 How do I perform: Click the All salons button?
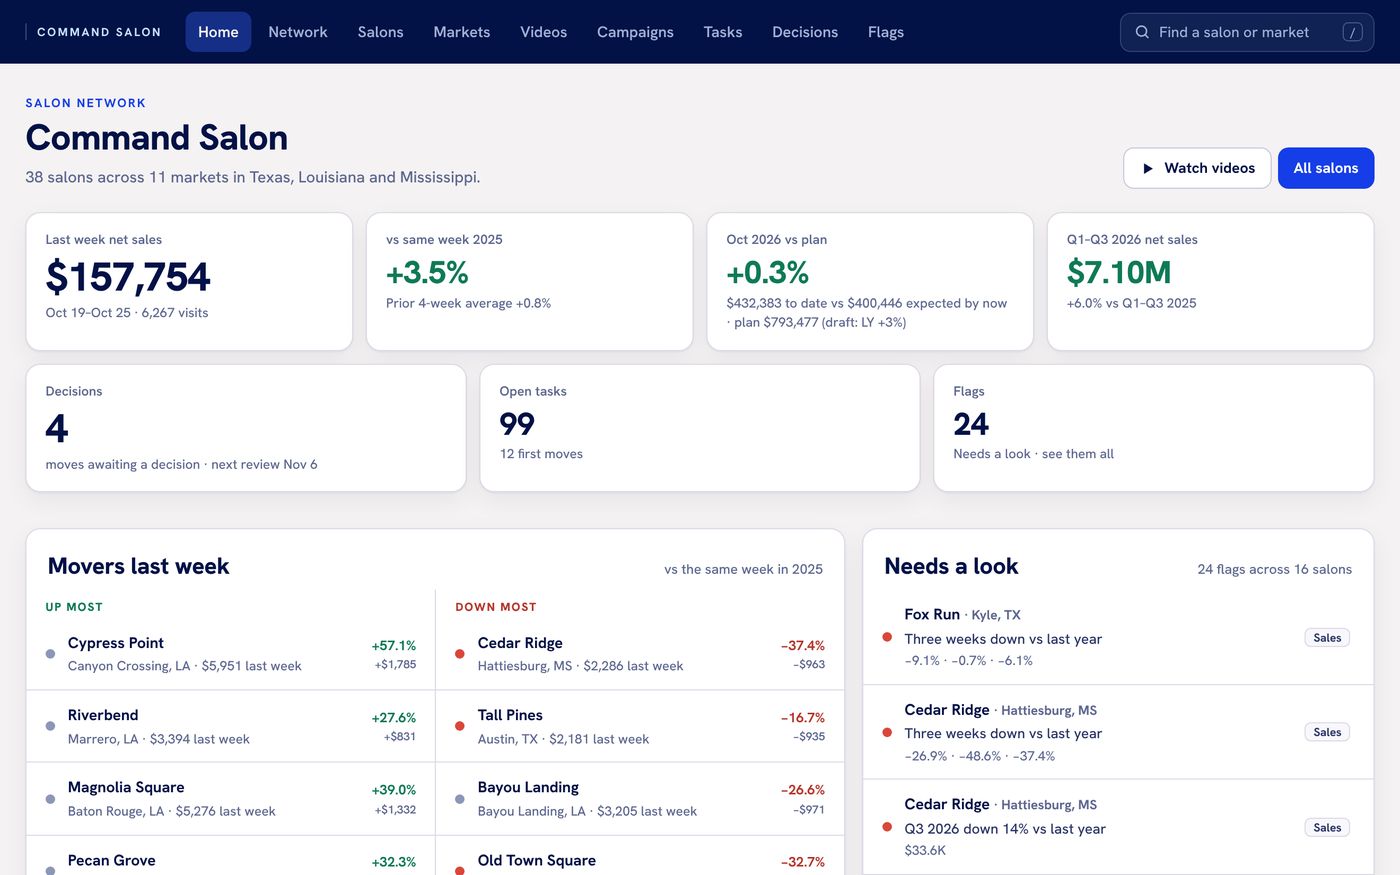(x=1326, y=168)
